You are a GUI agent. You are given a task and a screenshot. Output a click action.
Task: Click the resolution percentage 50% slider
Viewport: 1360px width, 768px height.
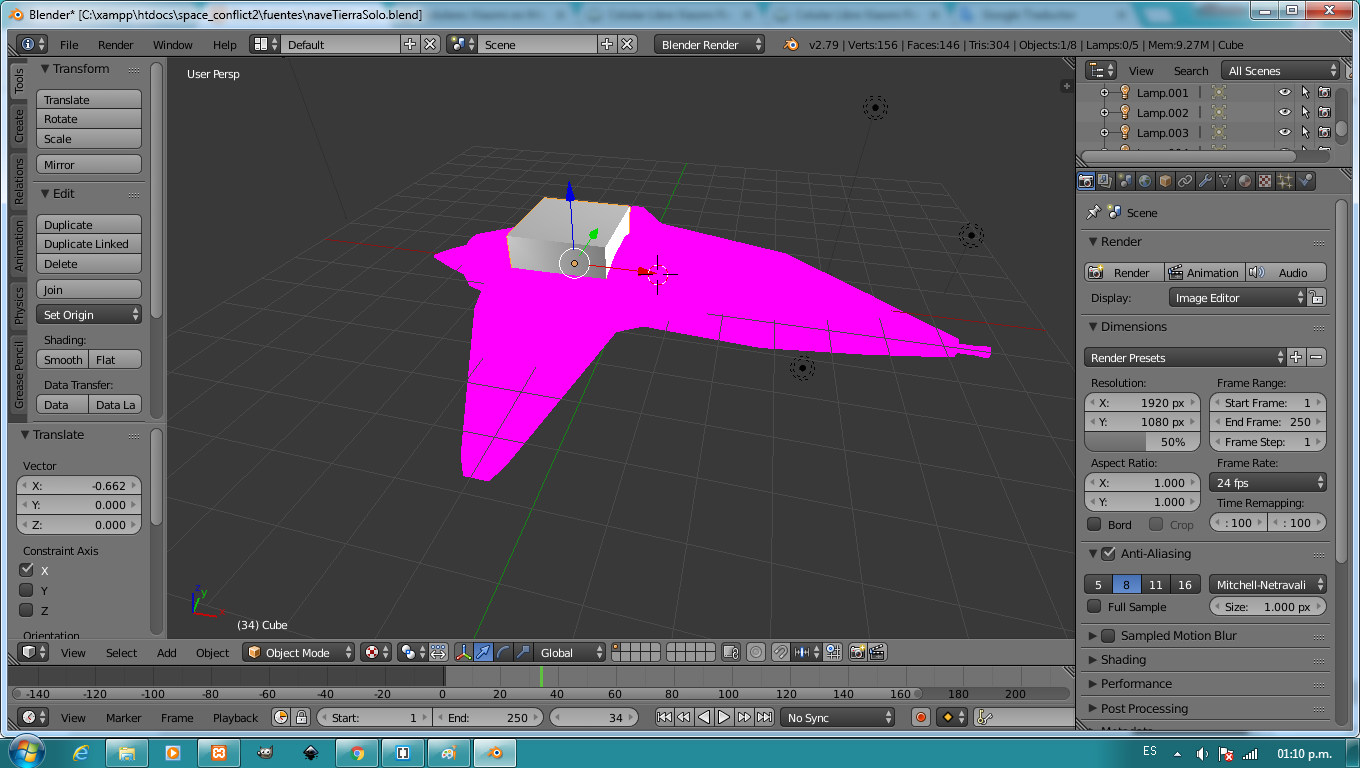[x=1144, y=441]
